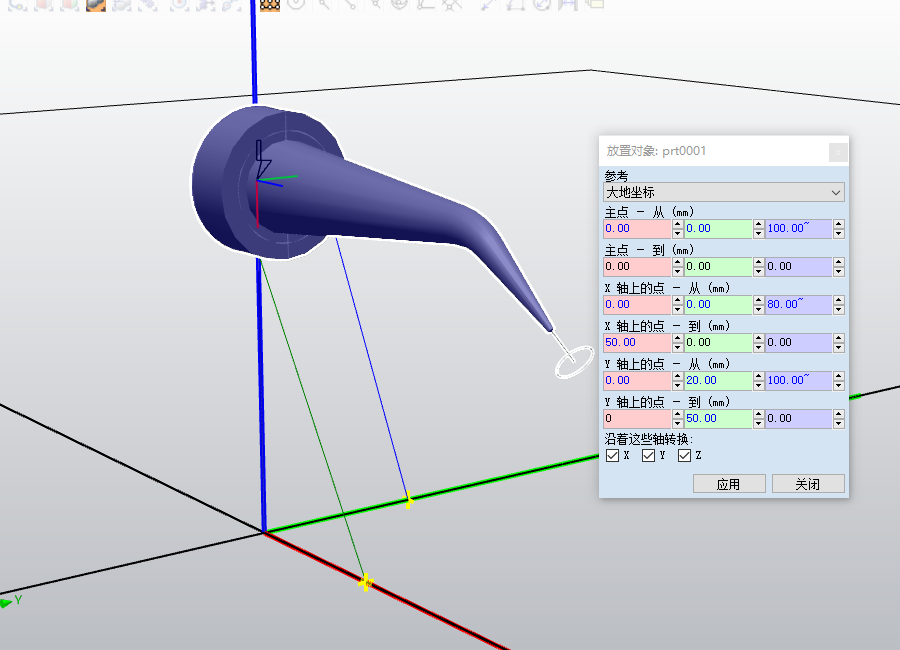The image size is (900, 650).
Task: Increase Y 轴上的点 - 从 X value up arrow
Action: coord(678,376)
